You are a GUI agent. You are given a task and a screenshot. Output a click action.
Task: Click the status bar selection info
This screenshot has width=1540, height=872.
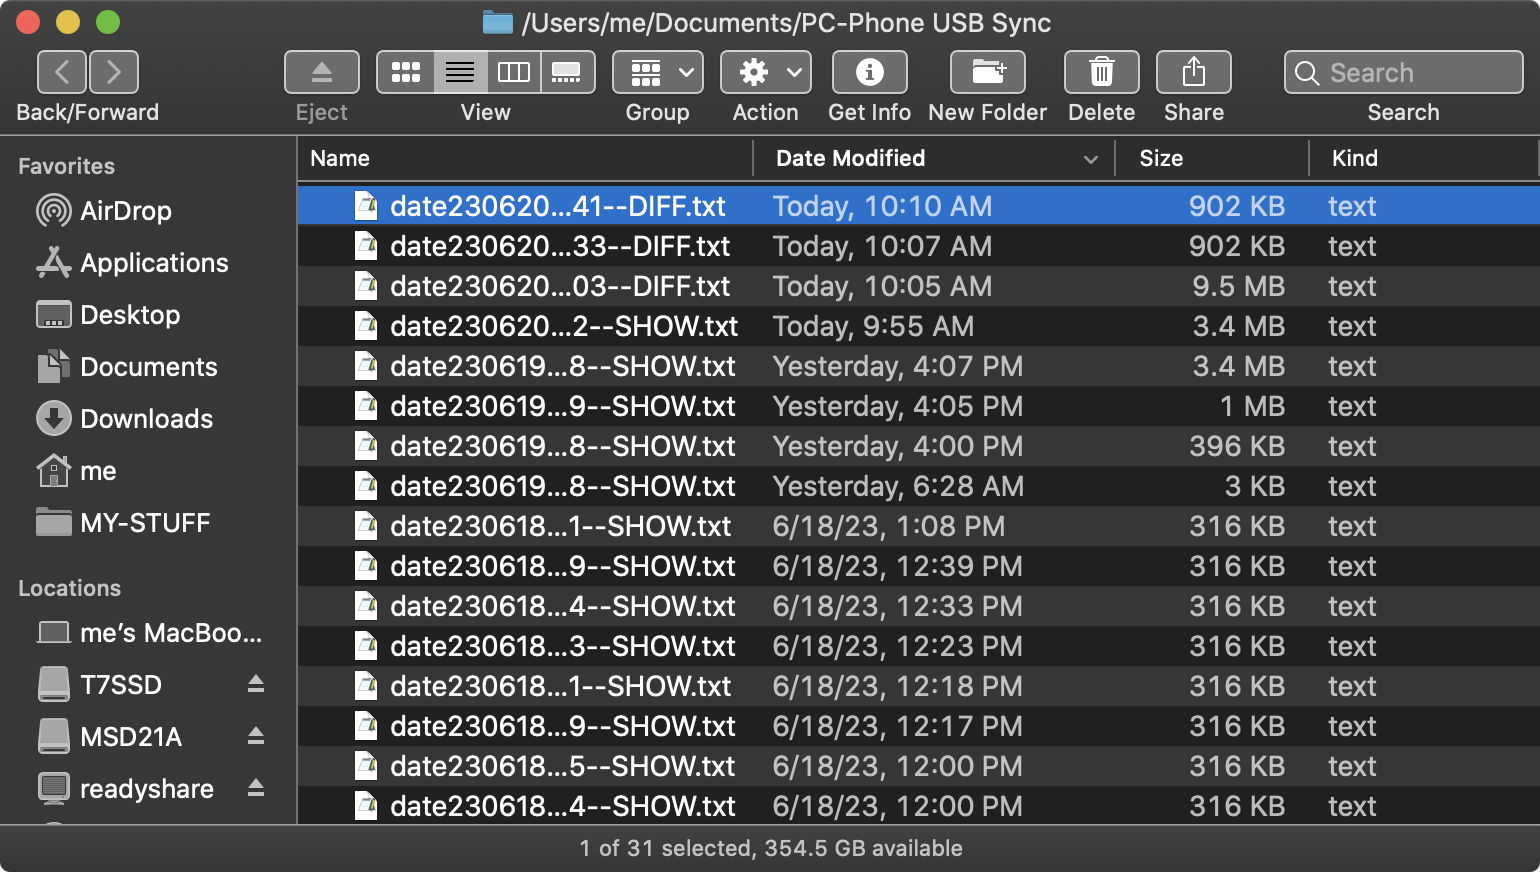click(x=770, y=848)
